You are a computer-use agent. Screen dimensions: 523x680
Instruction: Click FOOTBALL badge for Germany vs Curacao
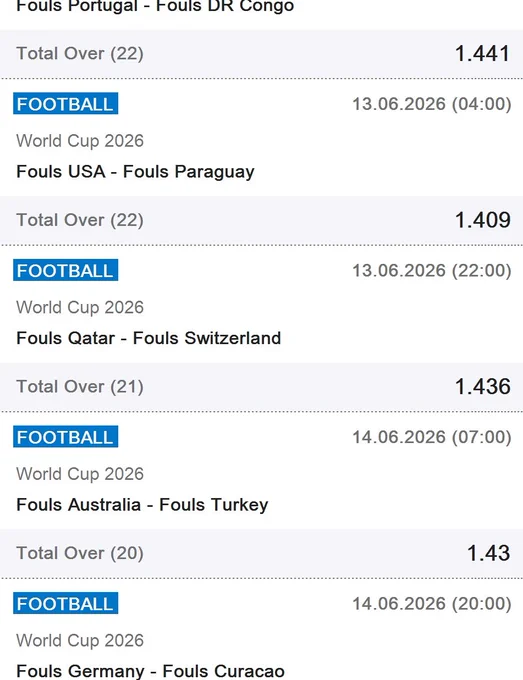pos(65,603)
